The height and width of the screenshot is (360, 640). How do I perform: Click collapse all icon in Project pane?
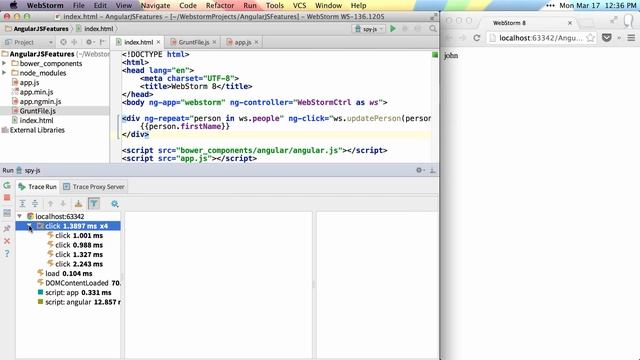click(x=74, y=42)
